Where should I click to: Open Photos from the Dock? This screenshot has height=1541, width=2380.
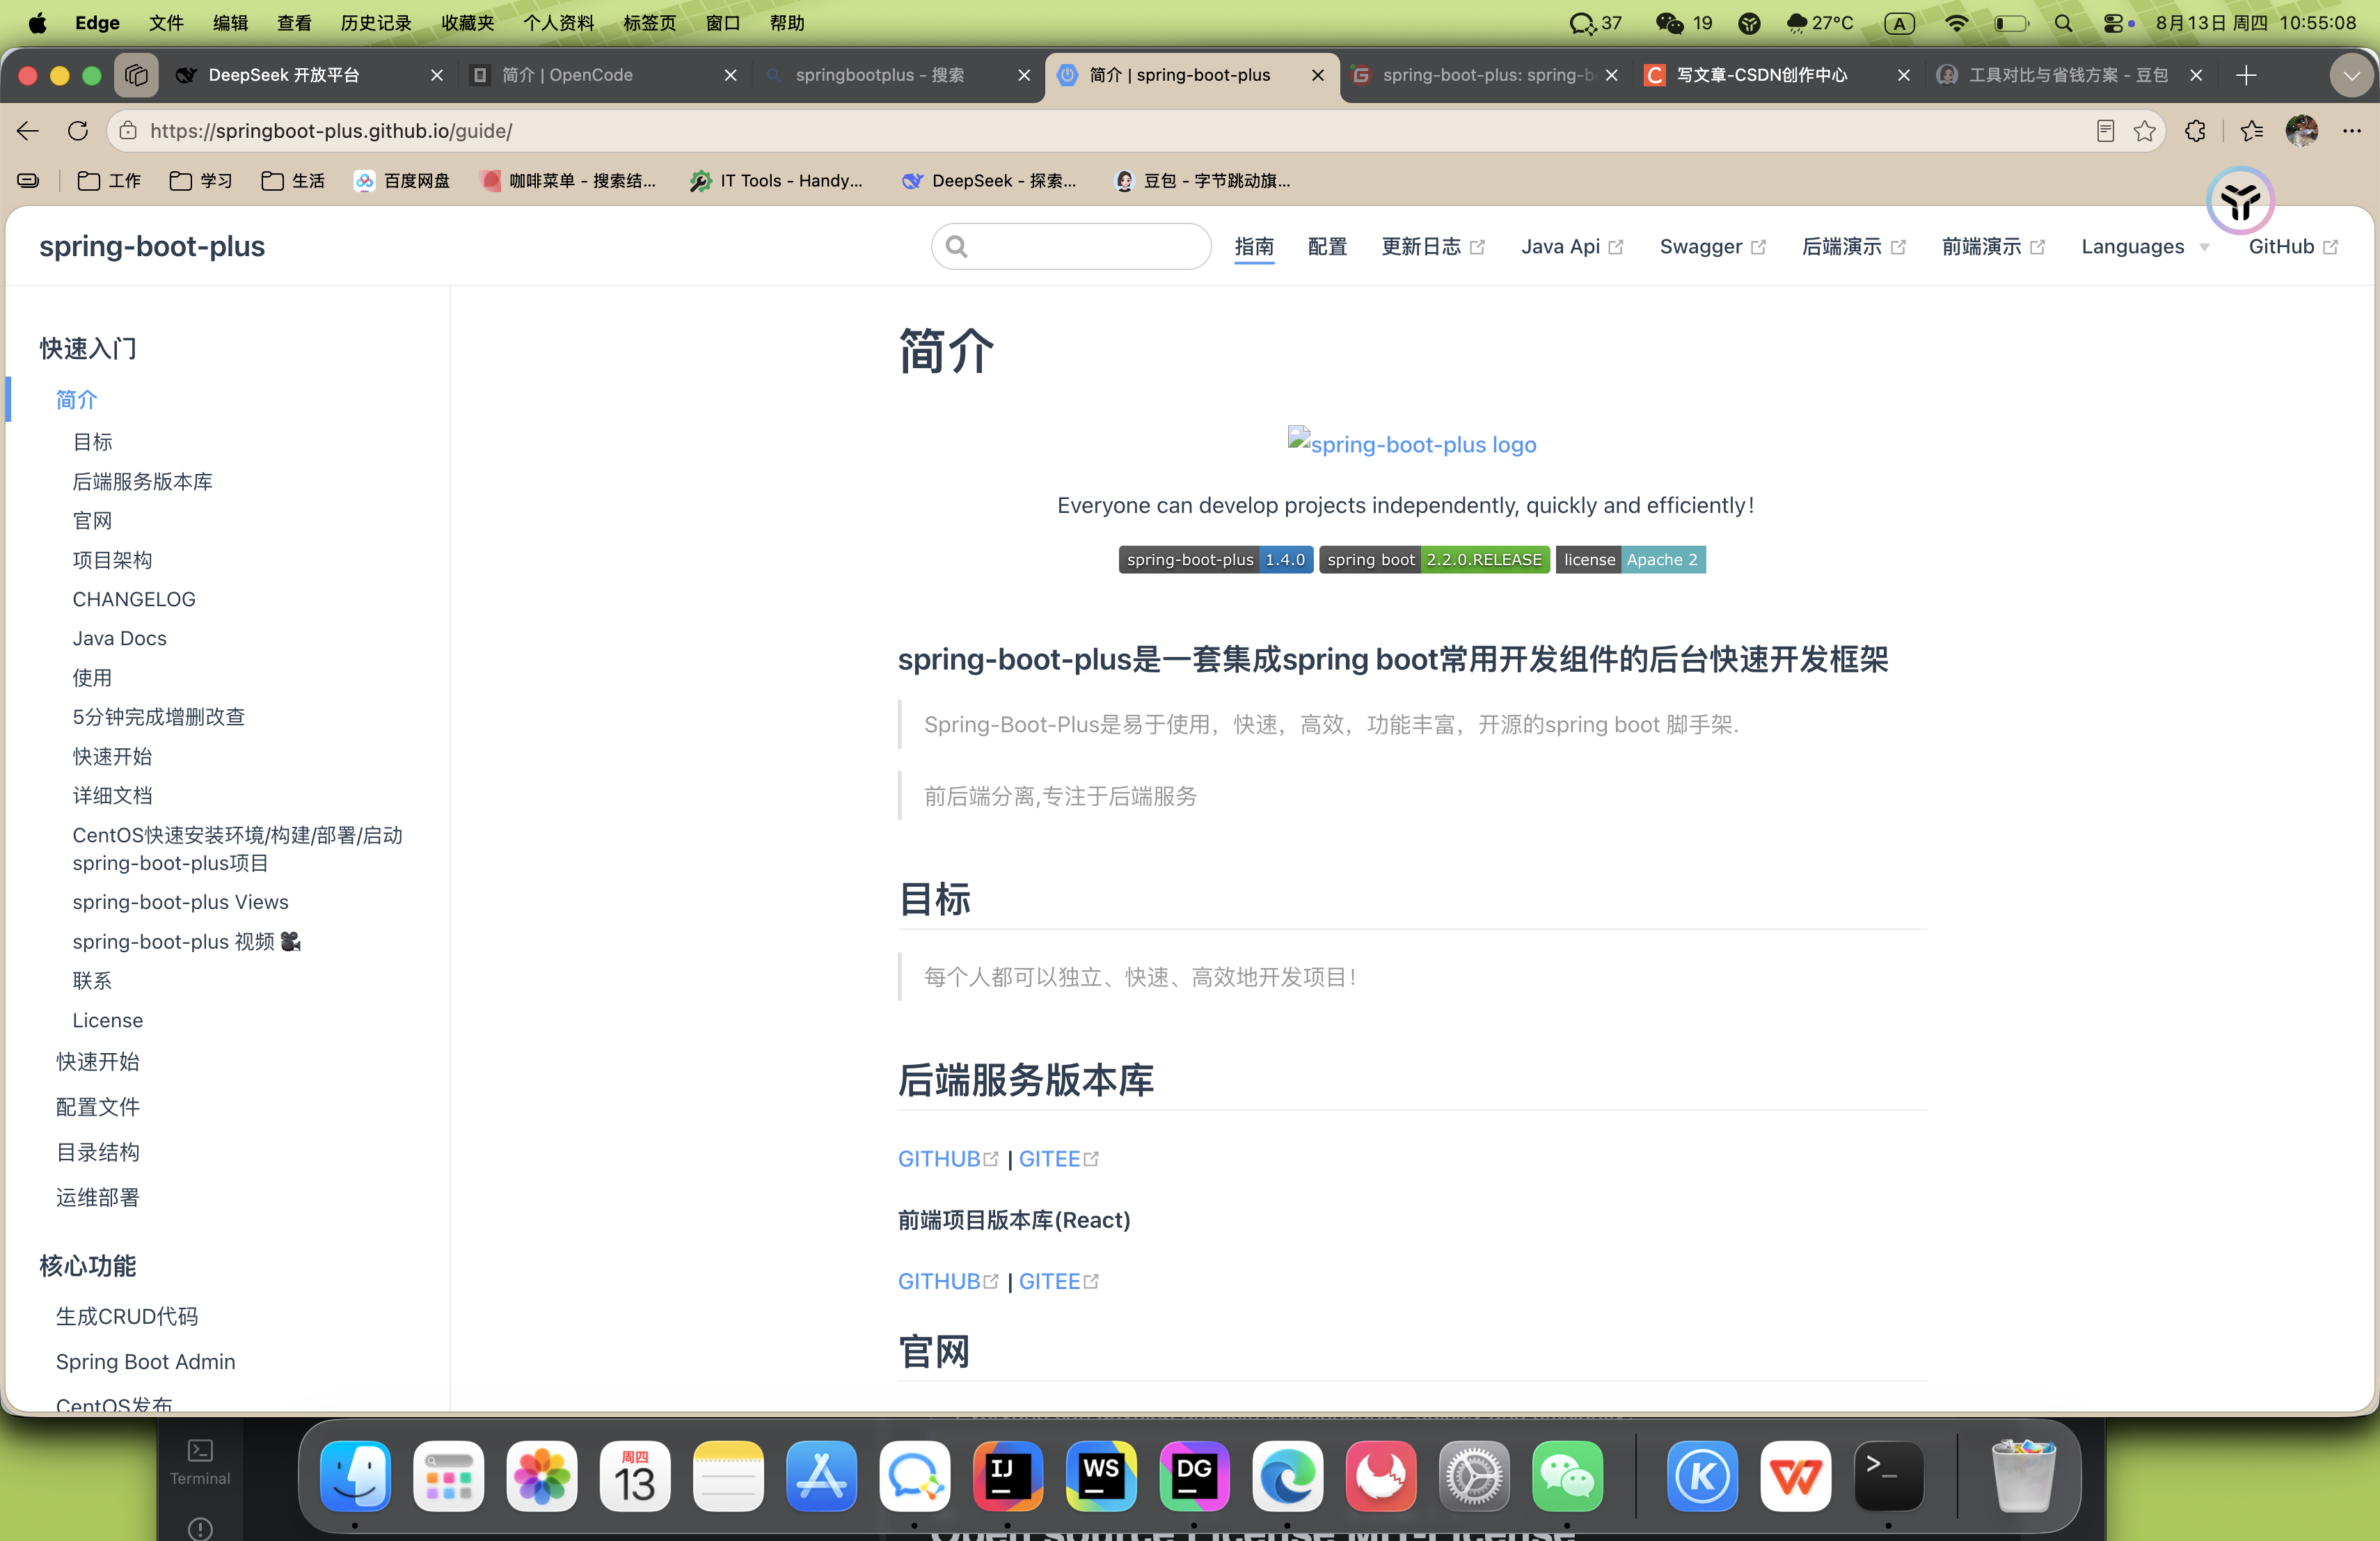tap(542, 1476)
